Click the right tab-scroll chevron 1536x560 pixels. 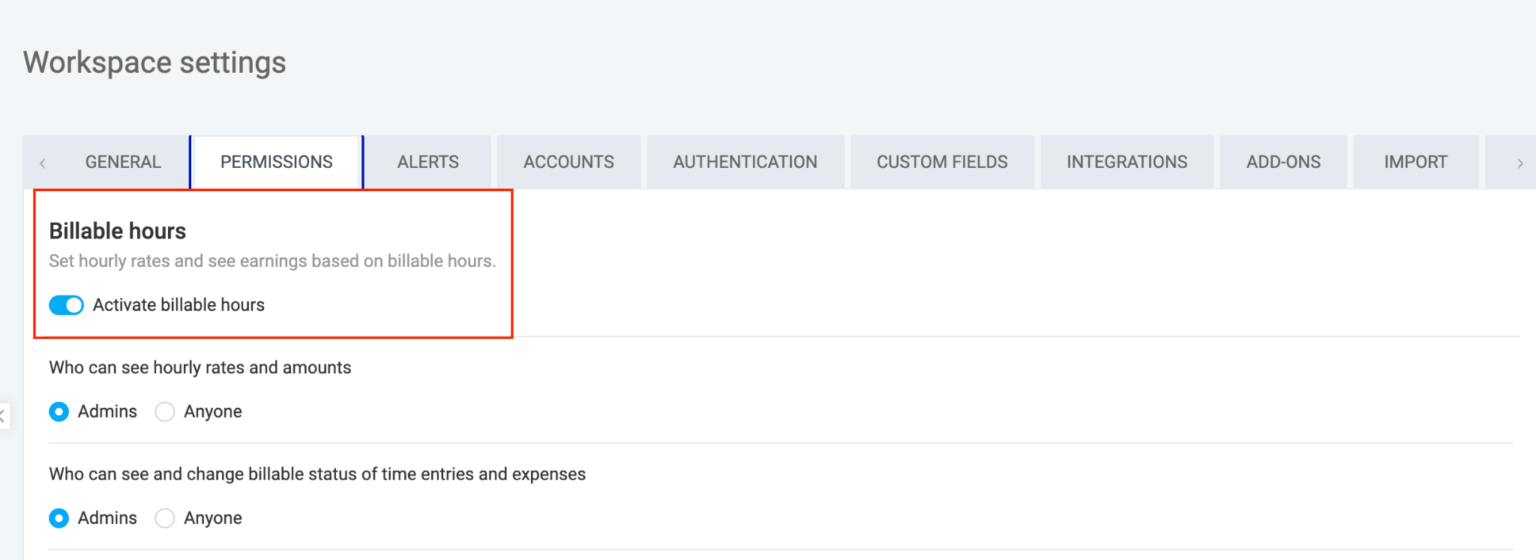click(1520, 163)
